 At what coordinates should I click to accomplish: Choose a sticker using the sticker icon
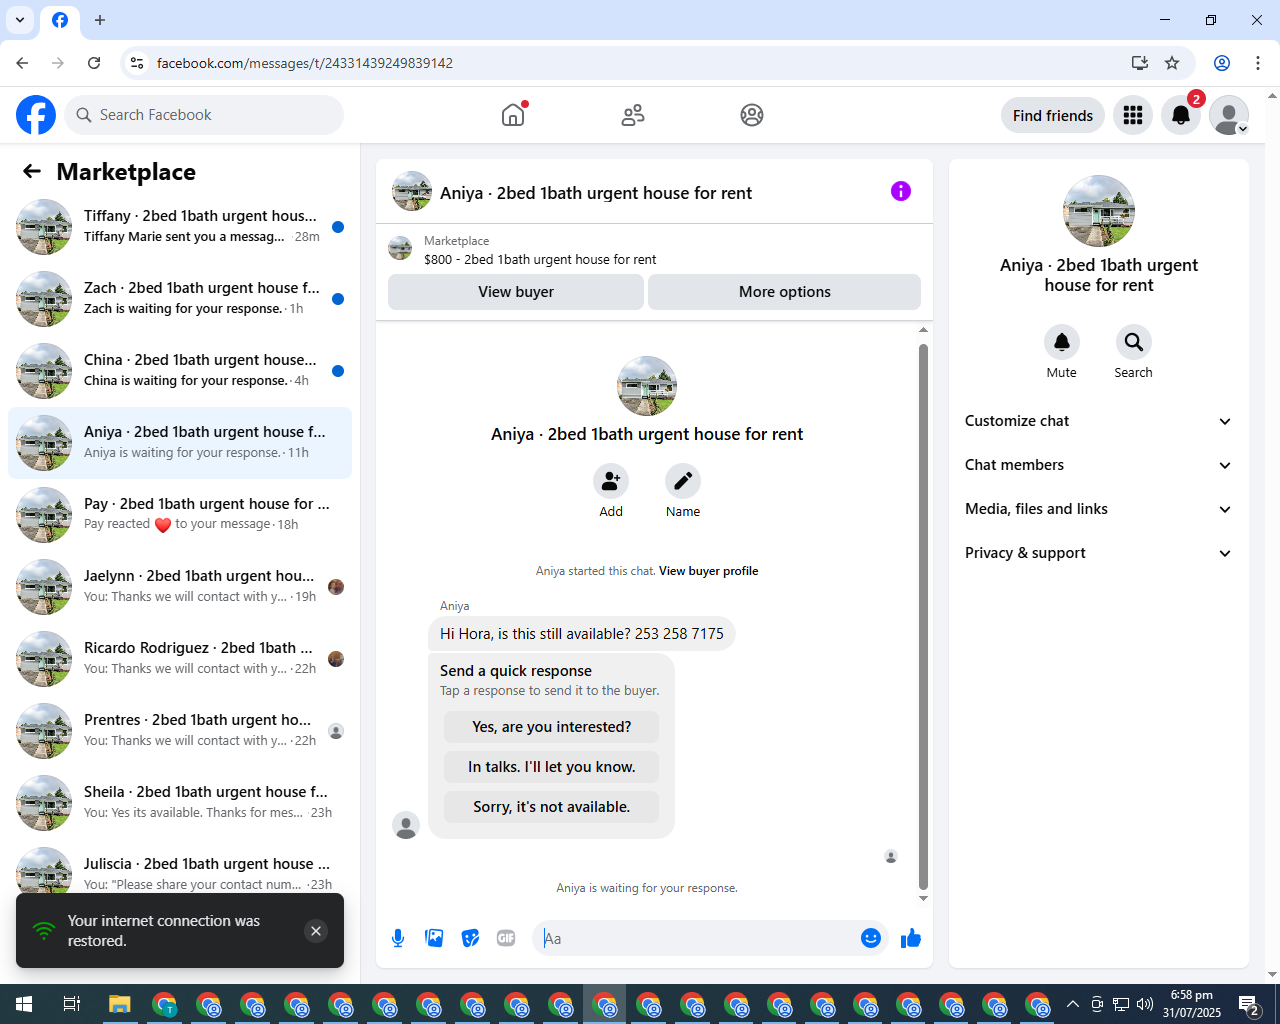[x=470, y=938]
